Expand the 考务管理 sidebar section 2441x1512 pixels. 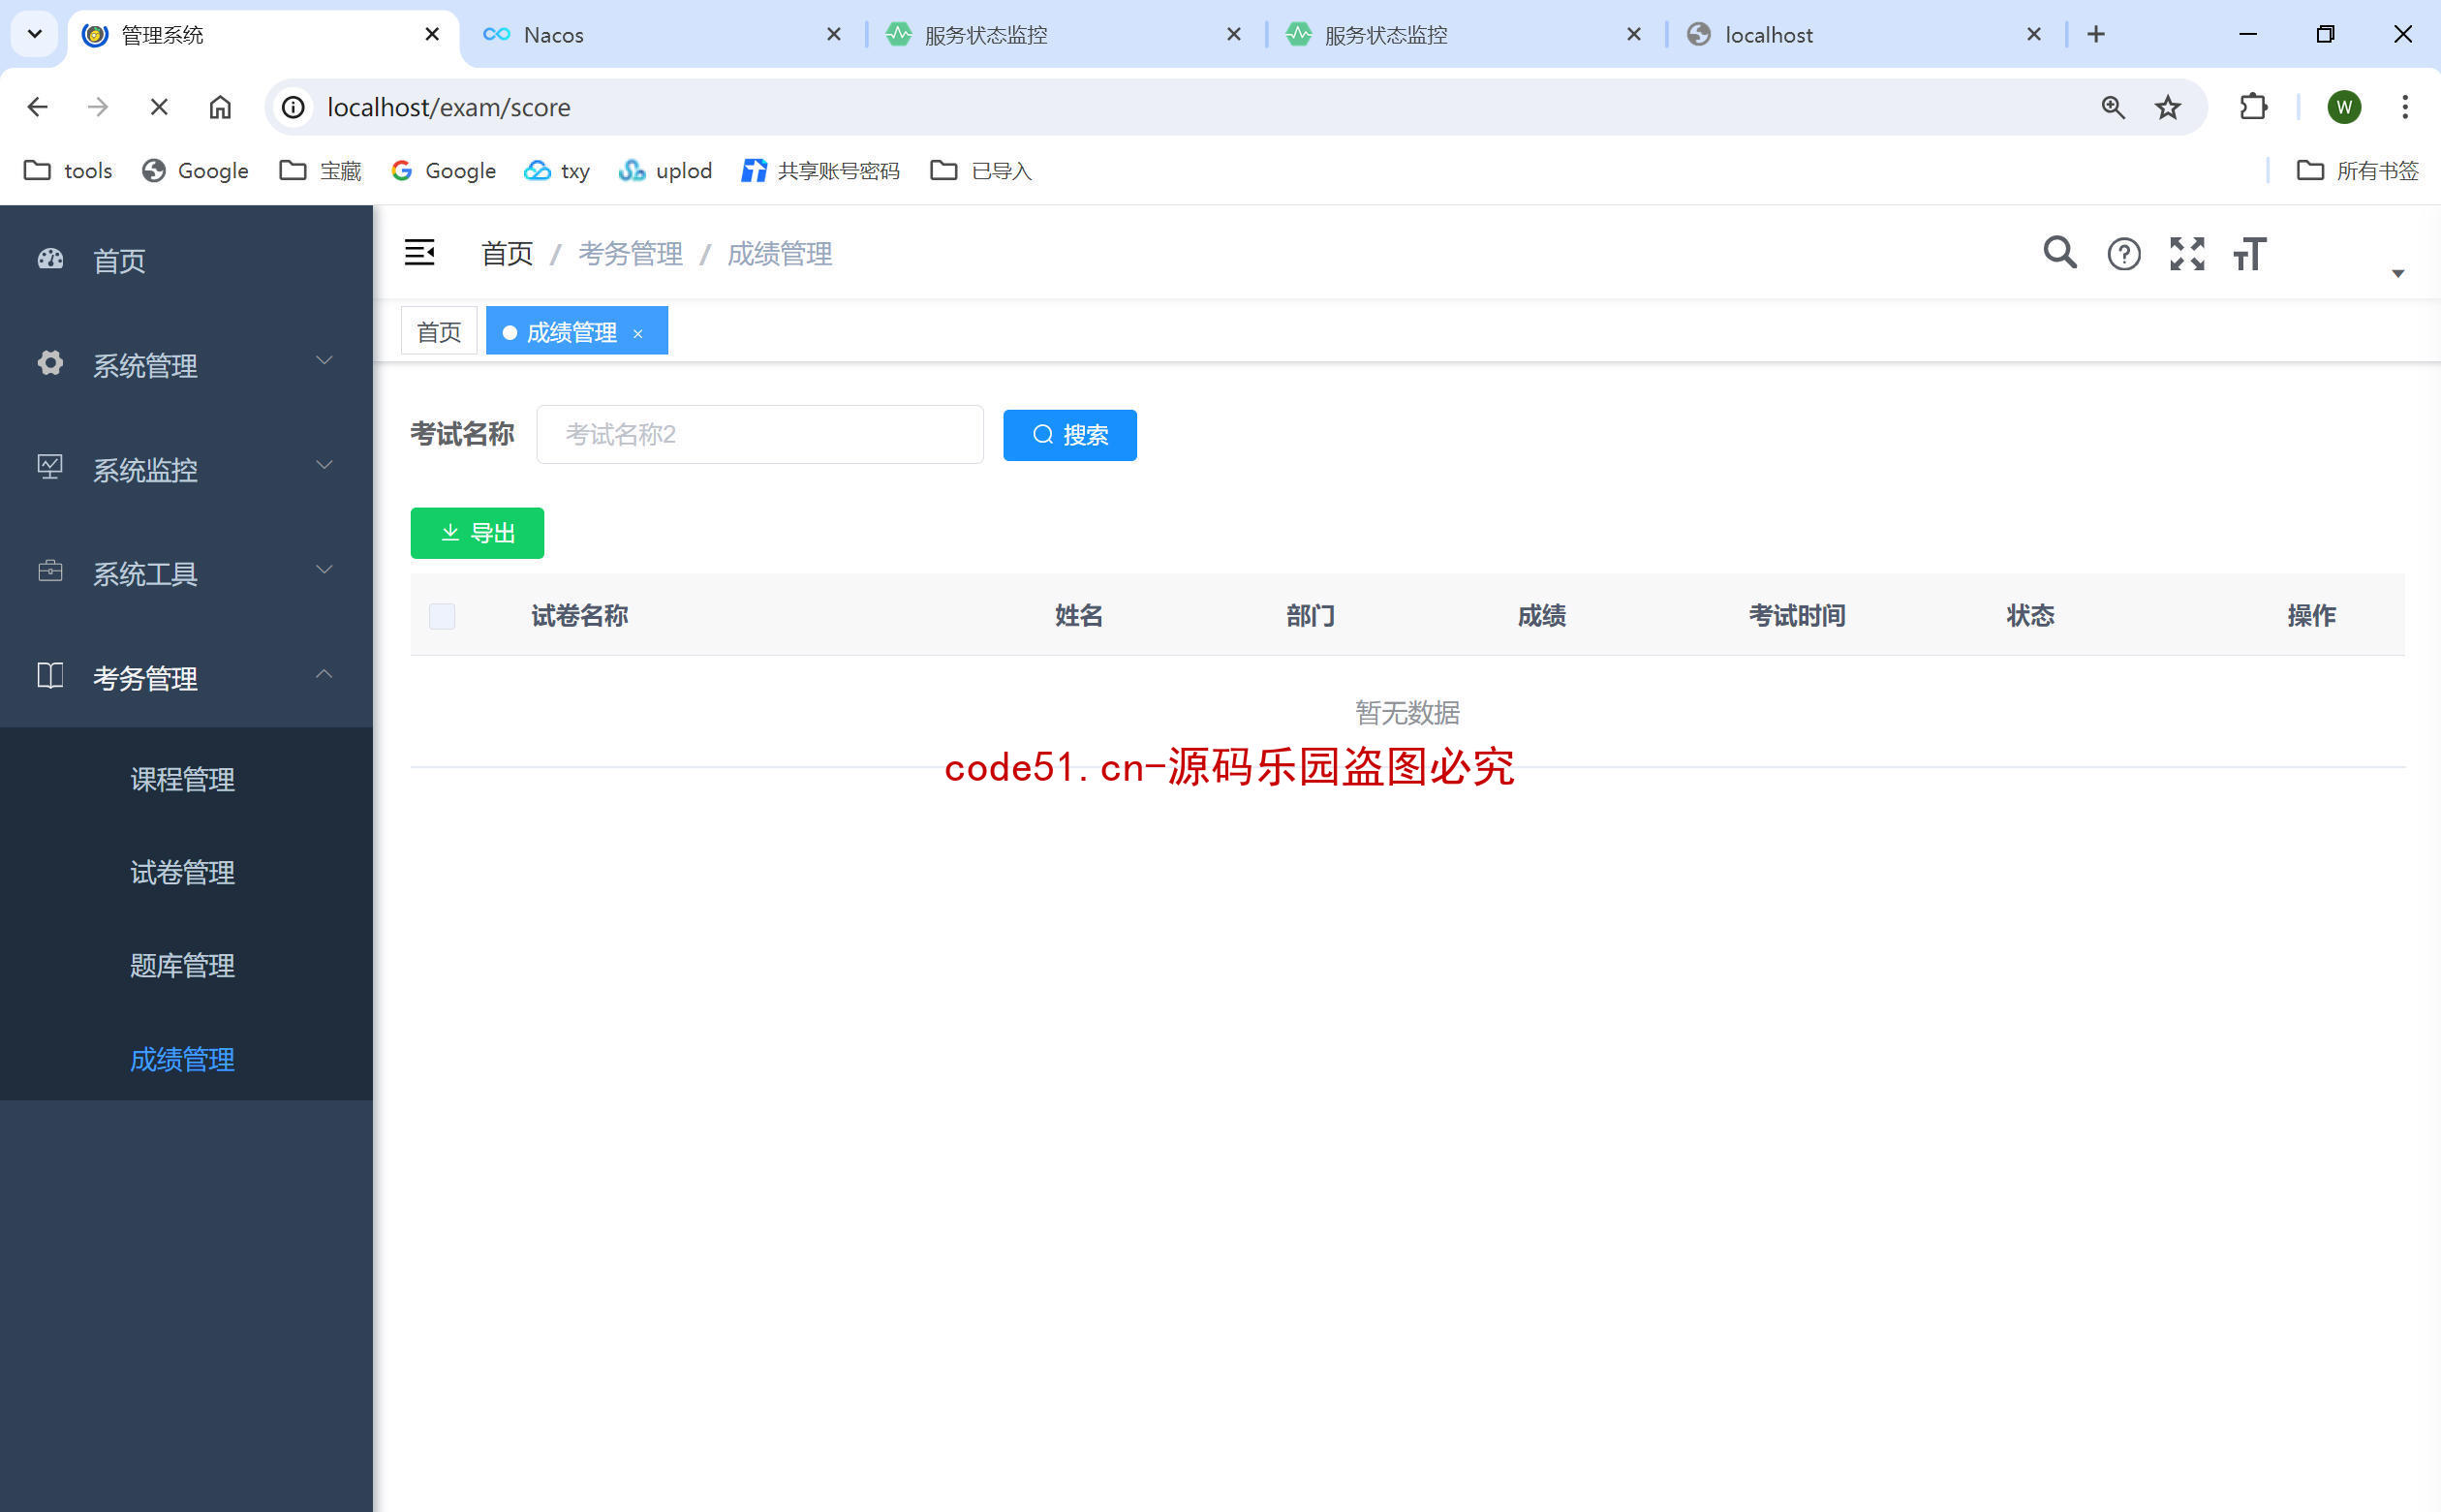pos(185,677)
